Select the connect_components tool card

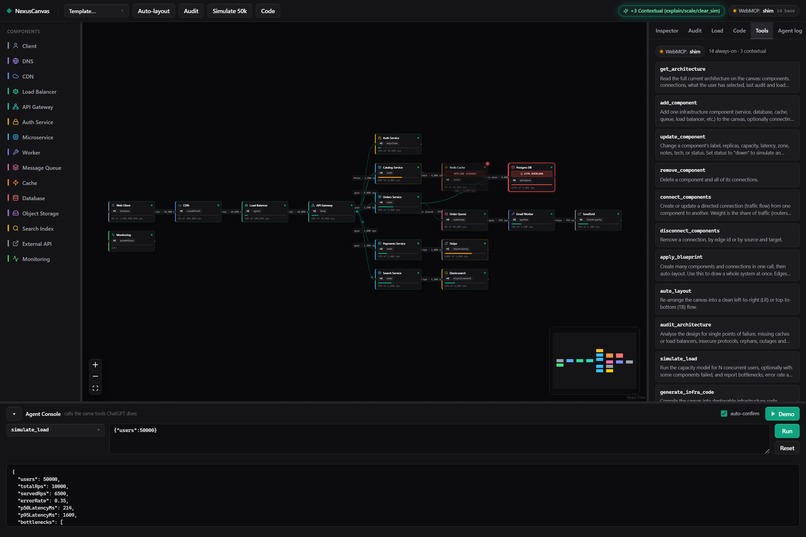click(727, 205)
